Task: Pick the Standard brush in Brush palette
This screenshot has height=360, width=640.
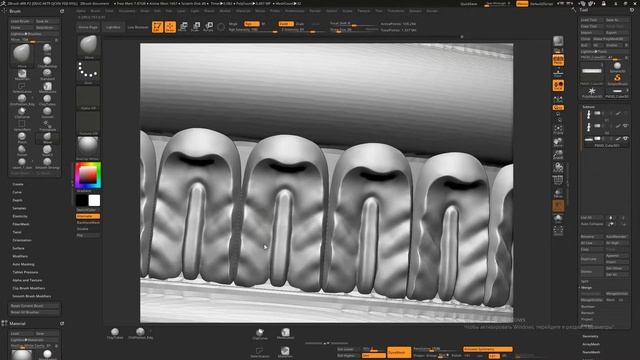Action: [47, 74]
